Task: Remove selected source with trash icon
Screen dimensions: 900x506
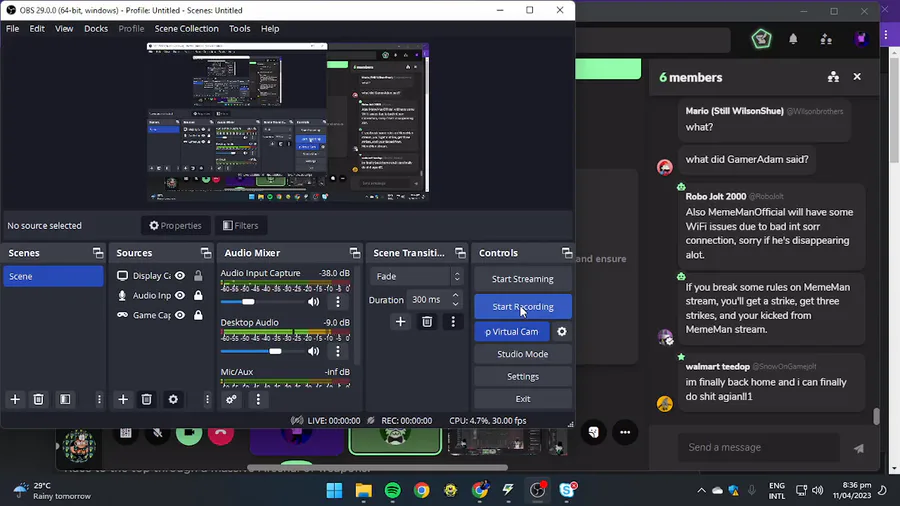Action: 146,399
